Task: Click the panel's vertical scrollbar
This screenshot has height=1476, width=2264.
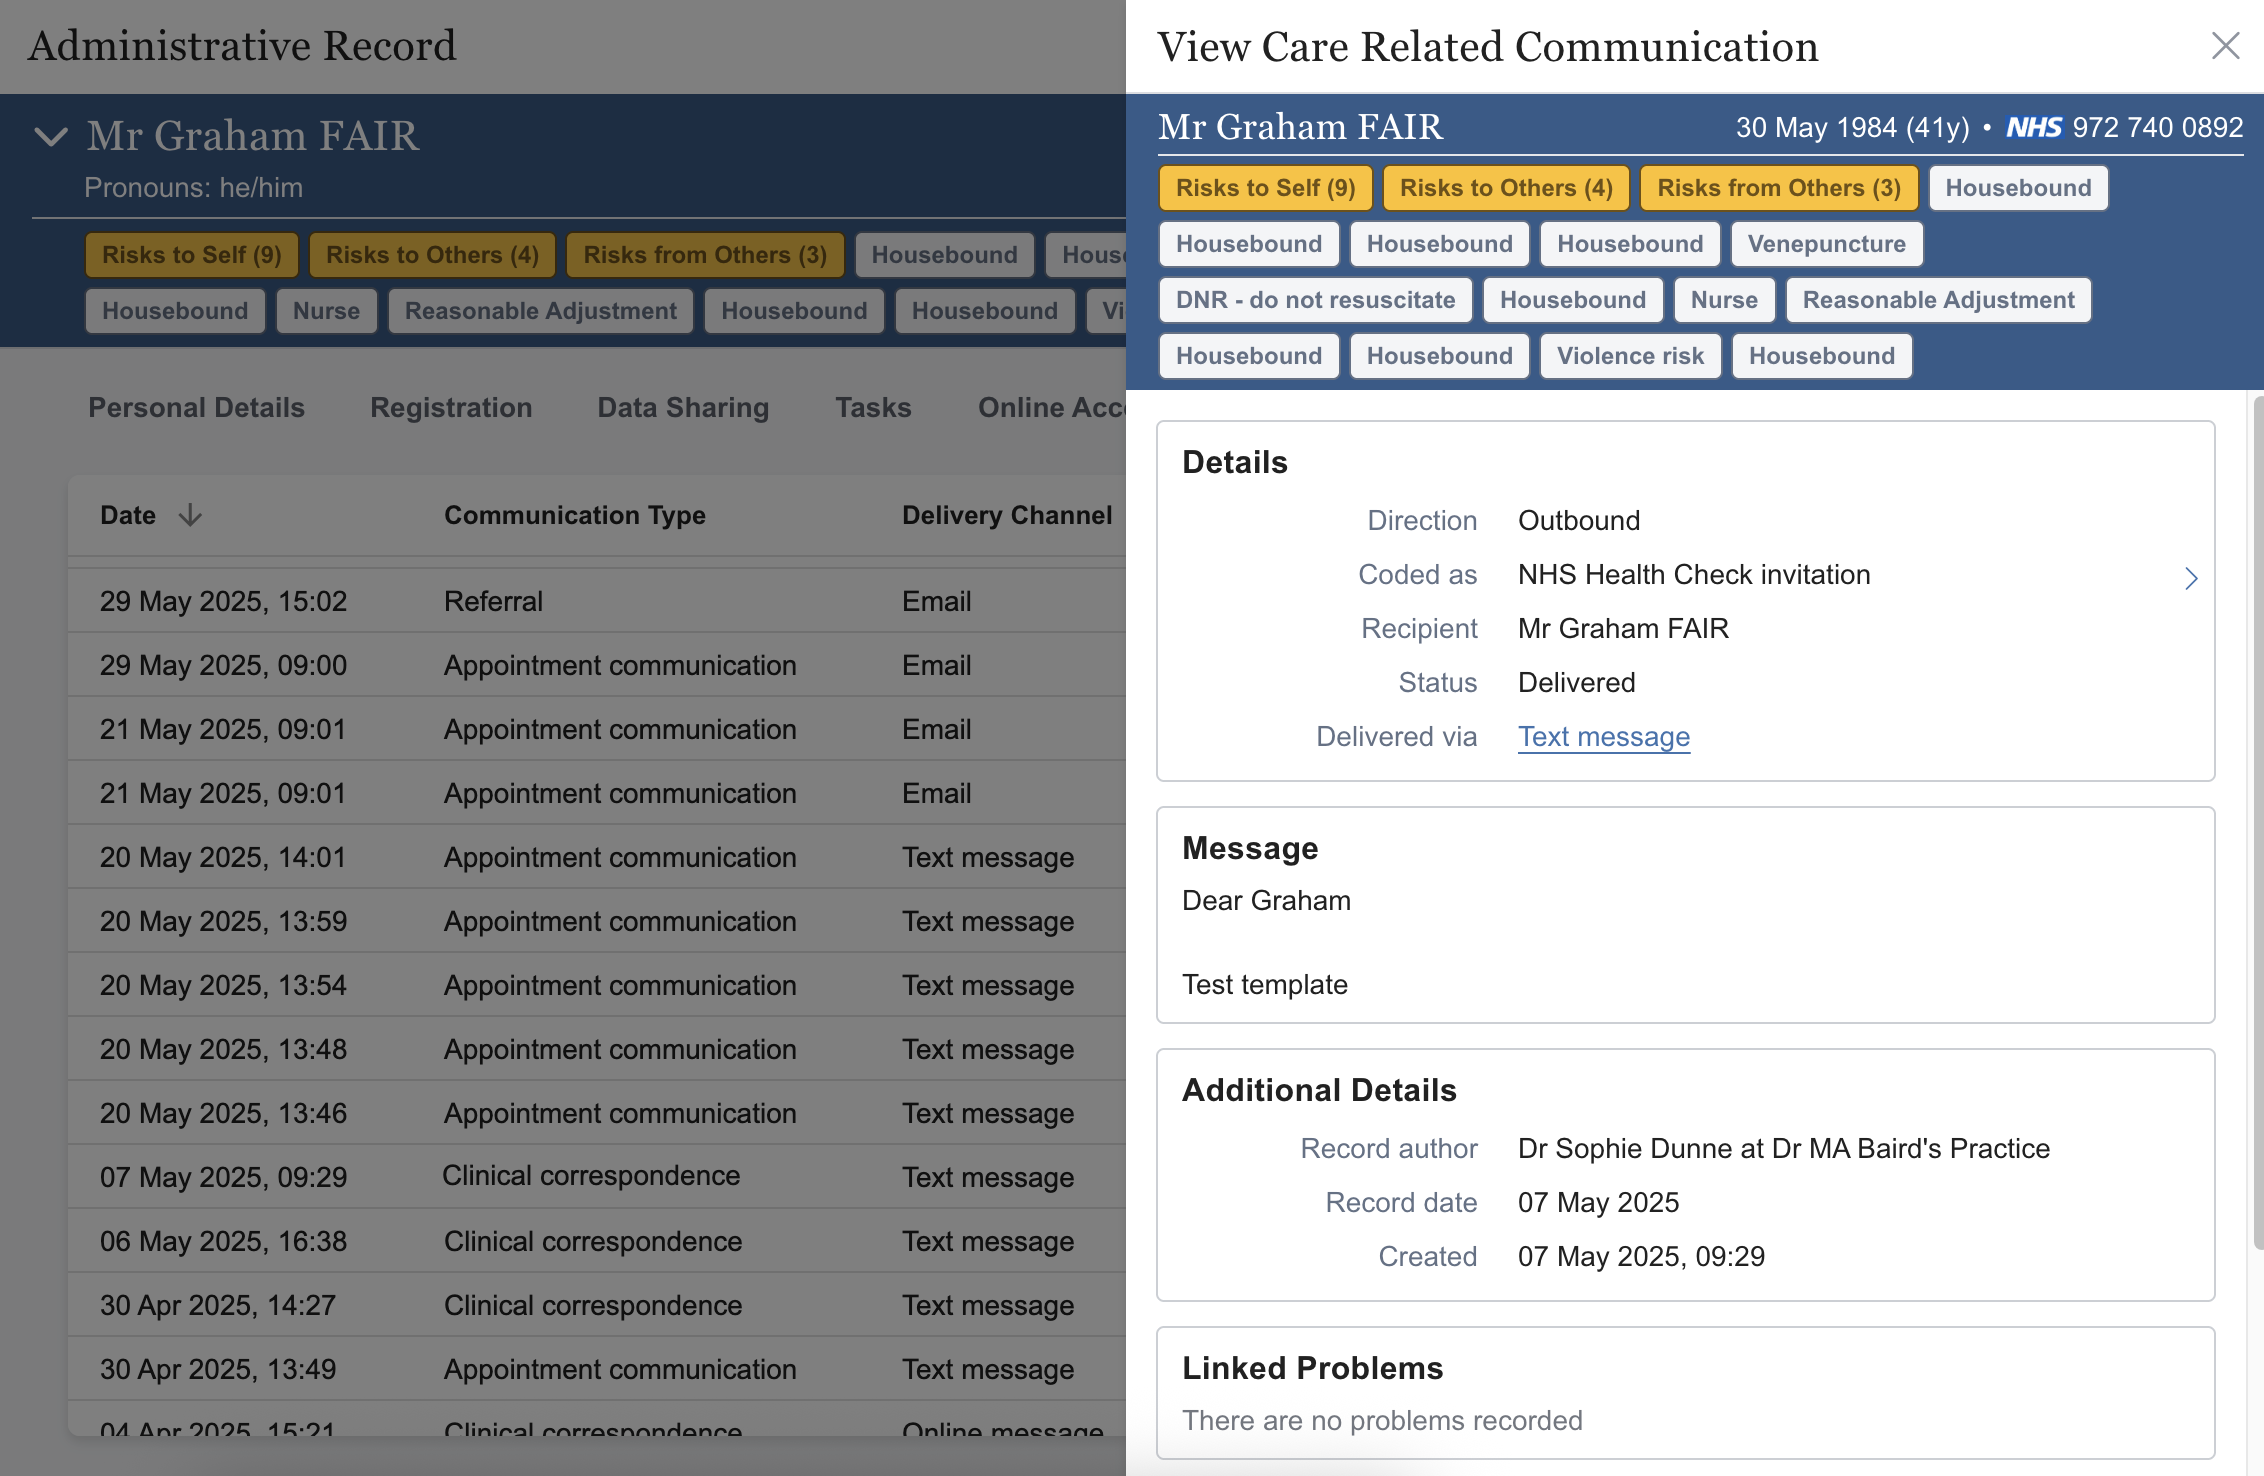Action: 2257,820
